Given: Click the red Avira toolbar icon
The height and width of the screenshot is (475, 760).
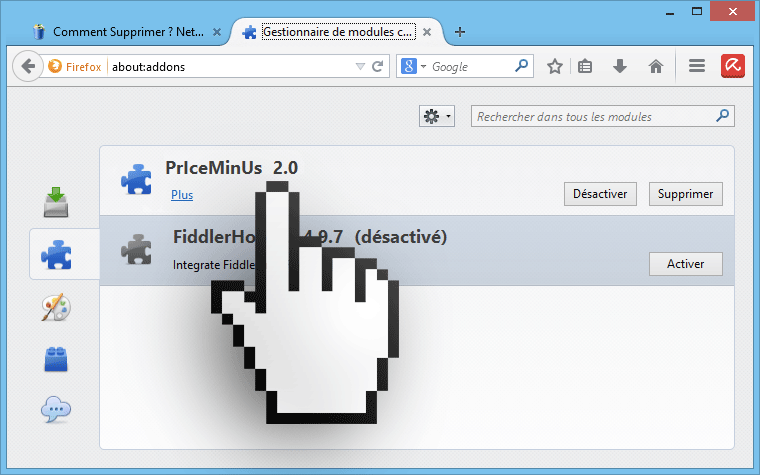Looking at the screenshot, I should tap(733, 66).
